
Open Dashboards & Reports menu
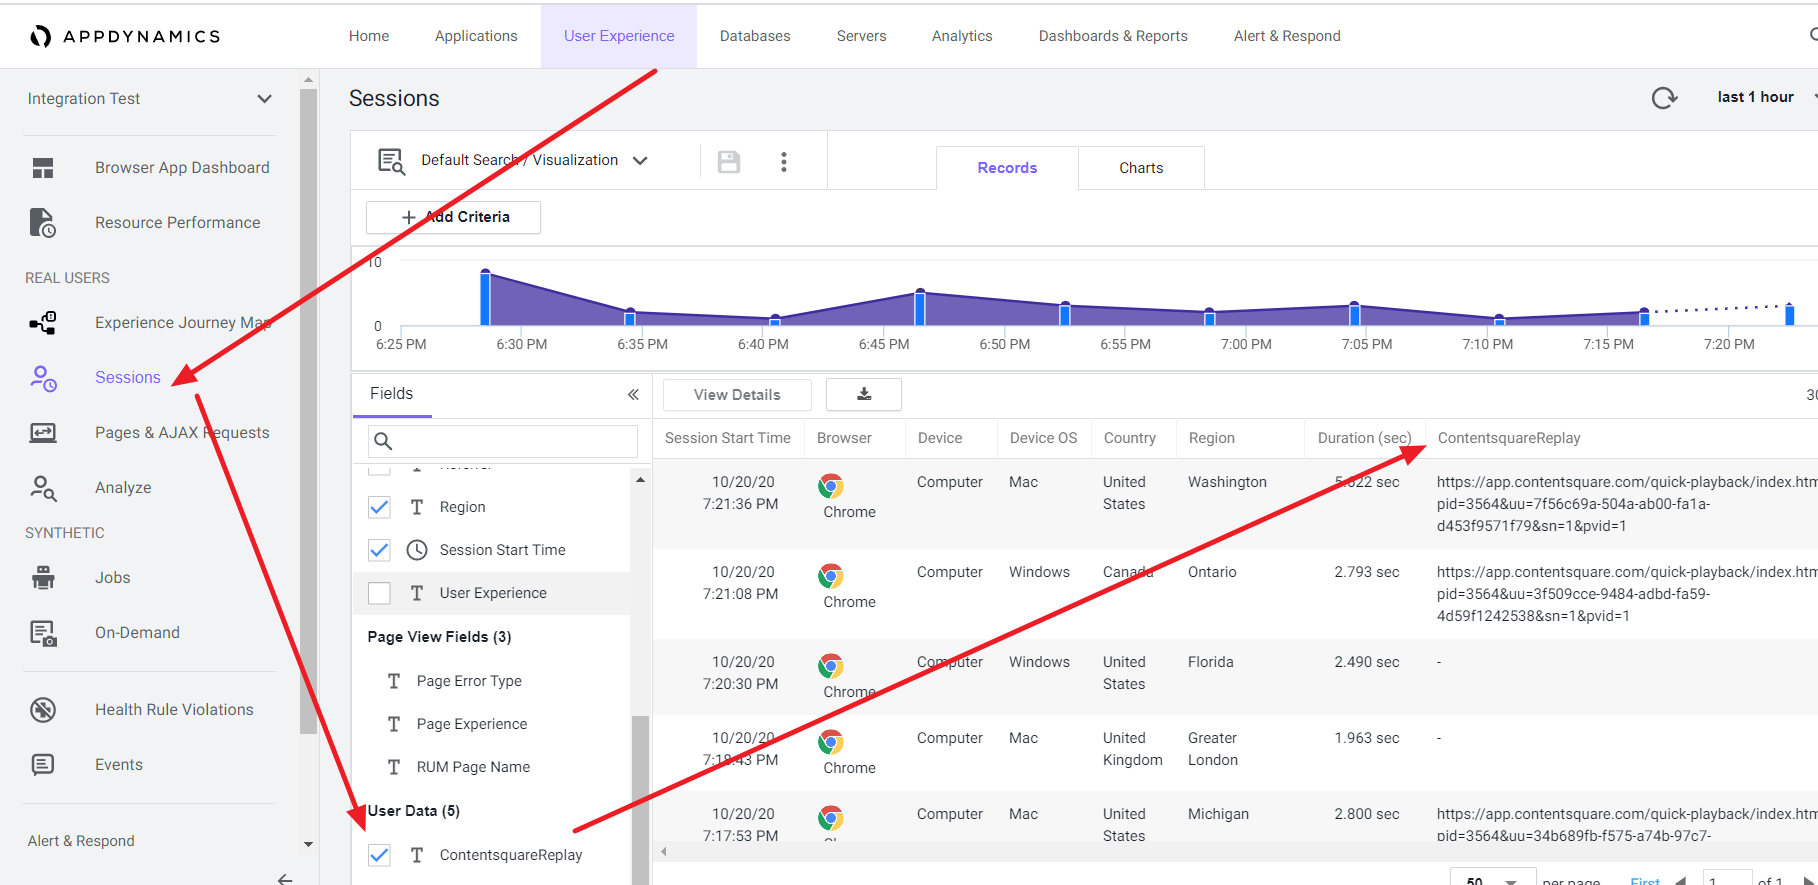tap(1113, 36)
